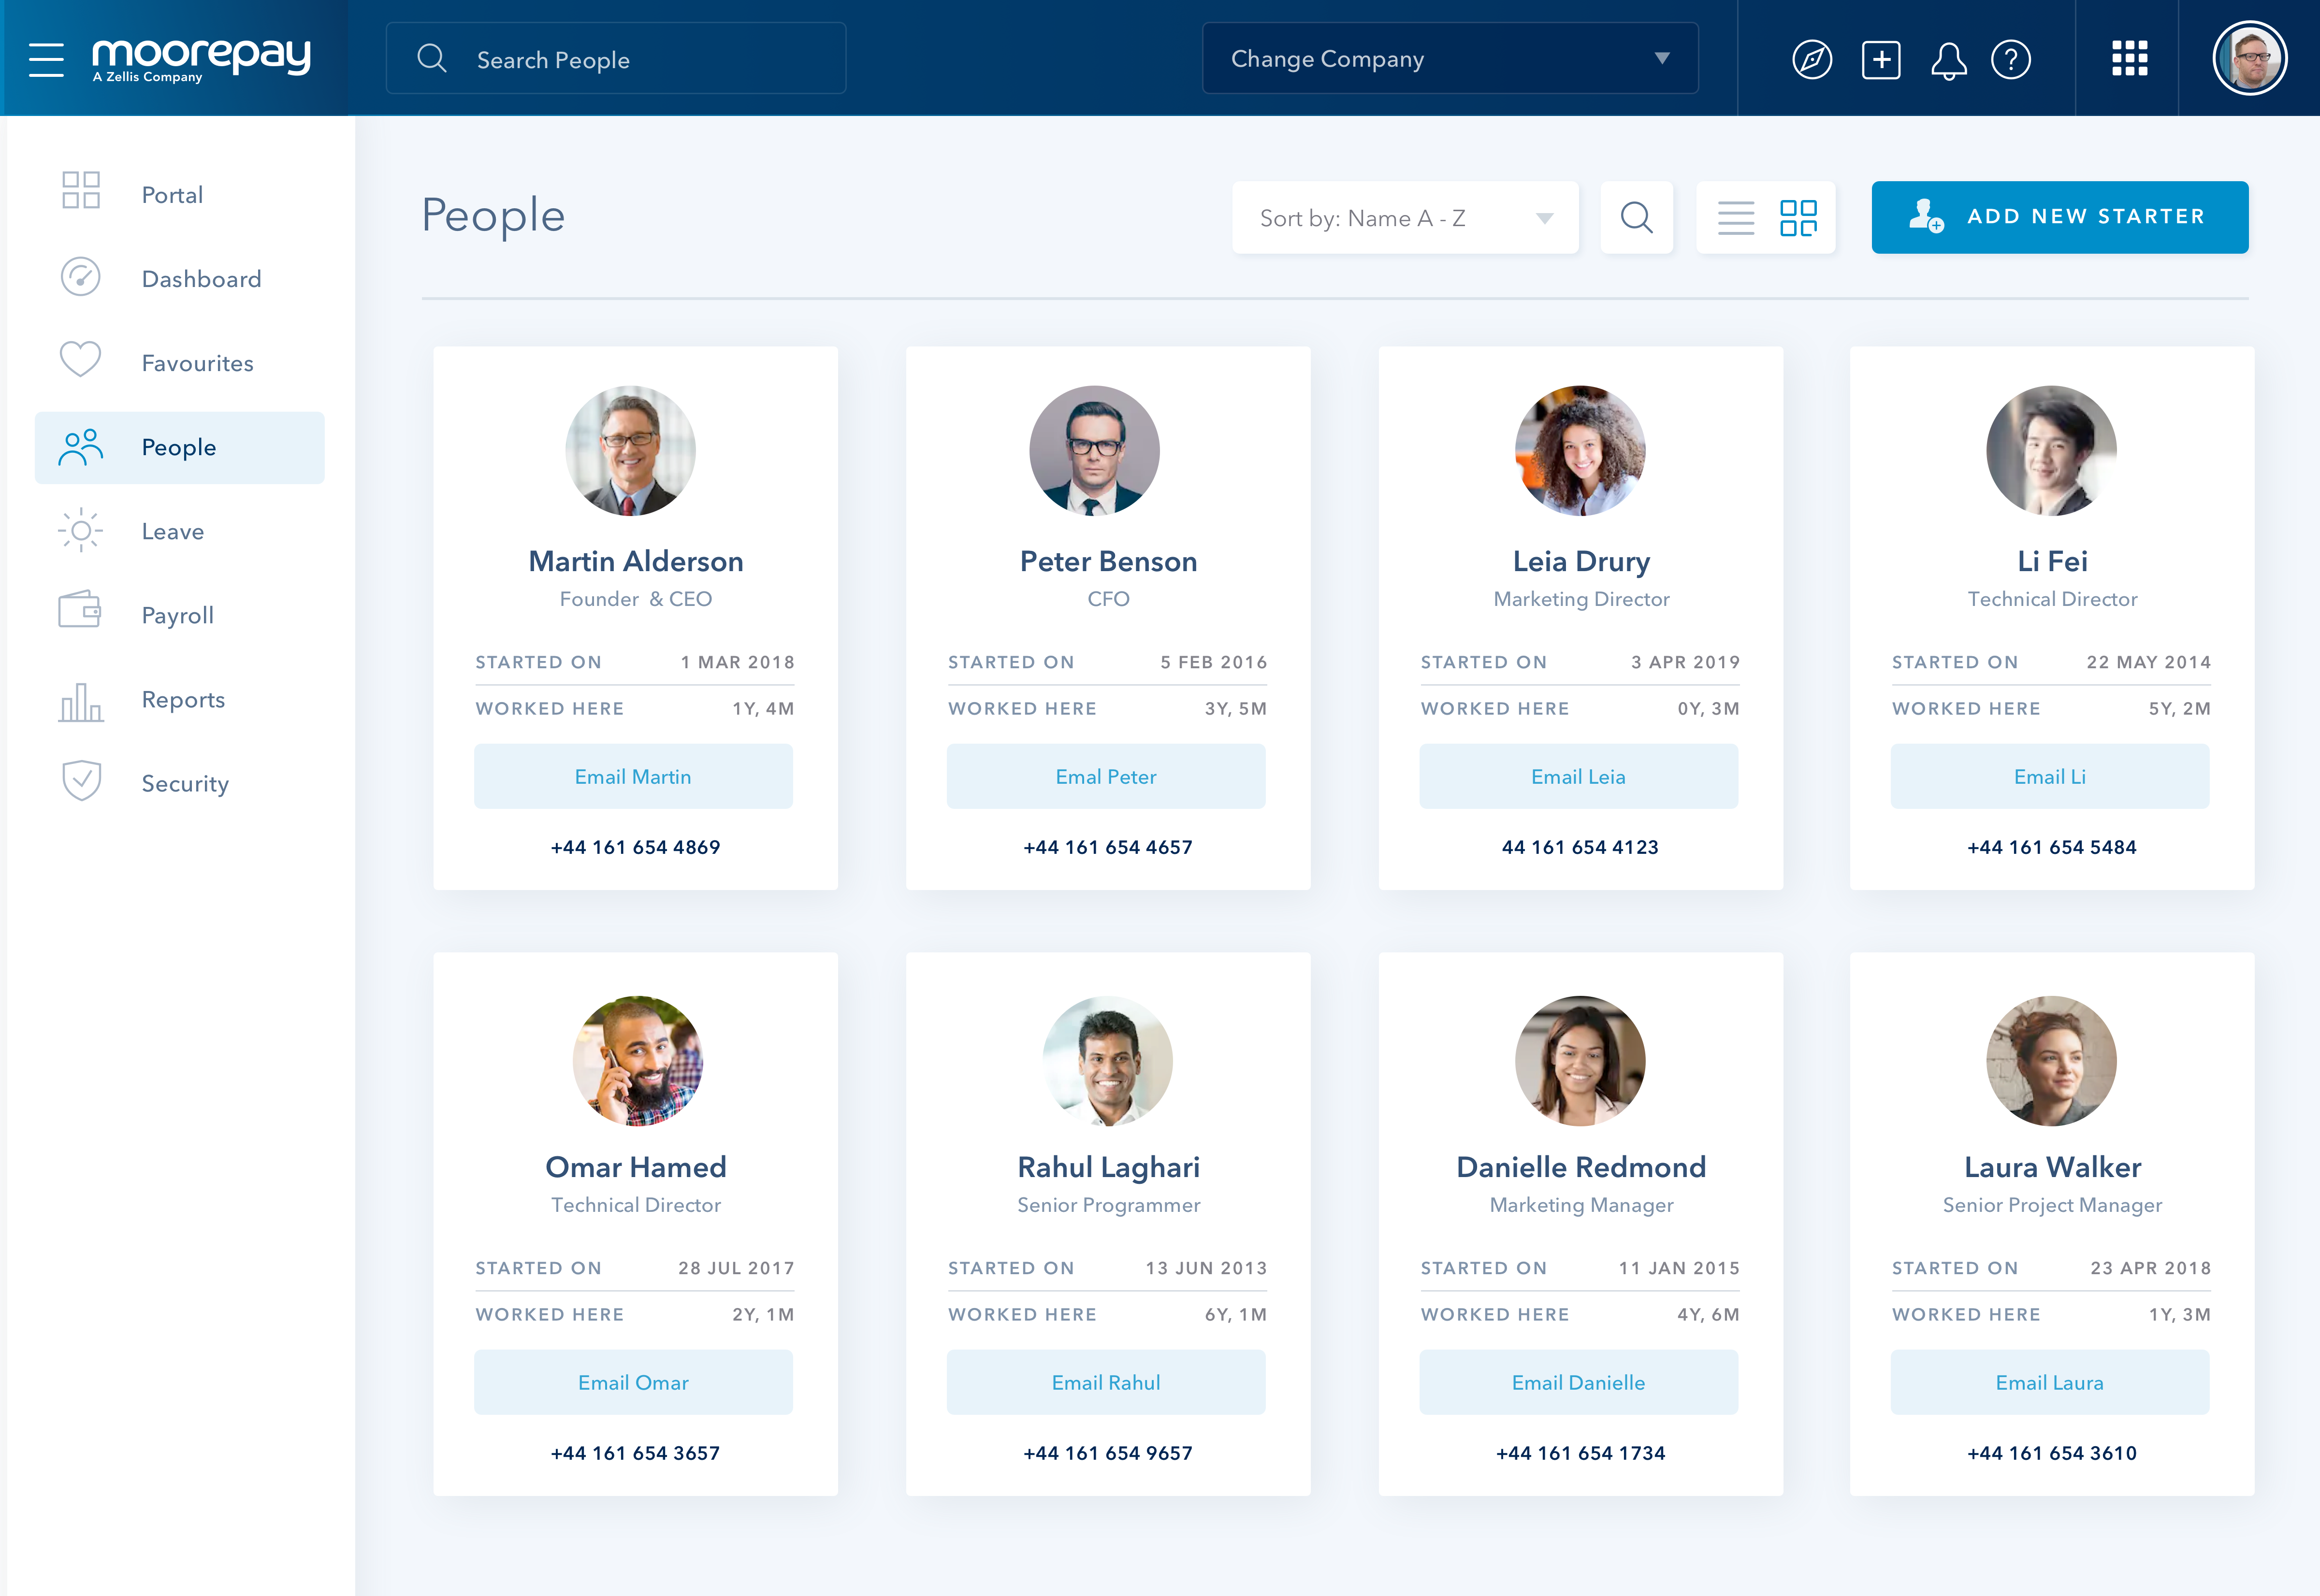Go to Leave in the sidebar
Screen dimensions: 2320x1596
(x=172, y=531)
